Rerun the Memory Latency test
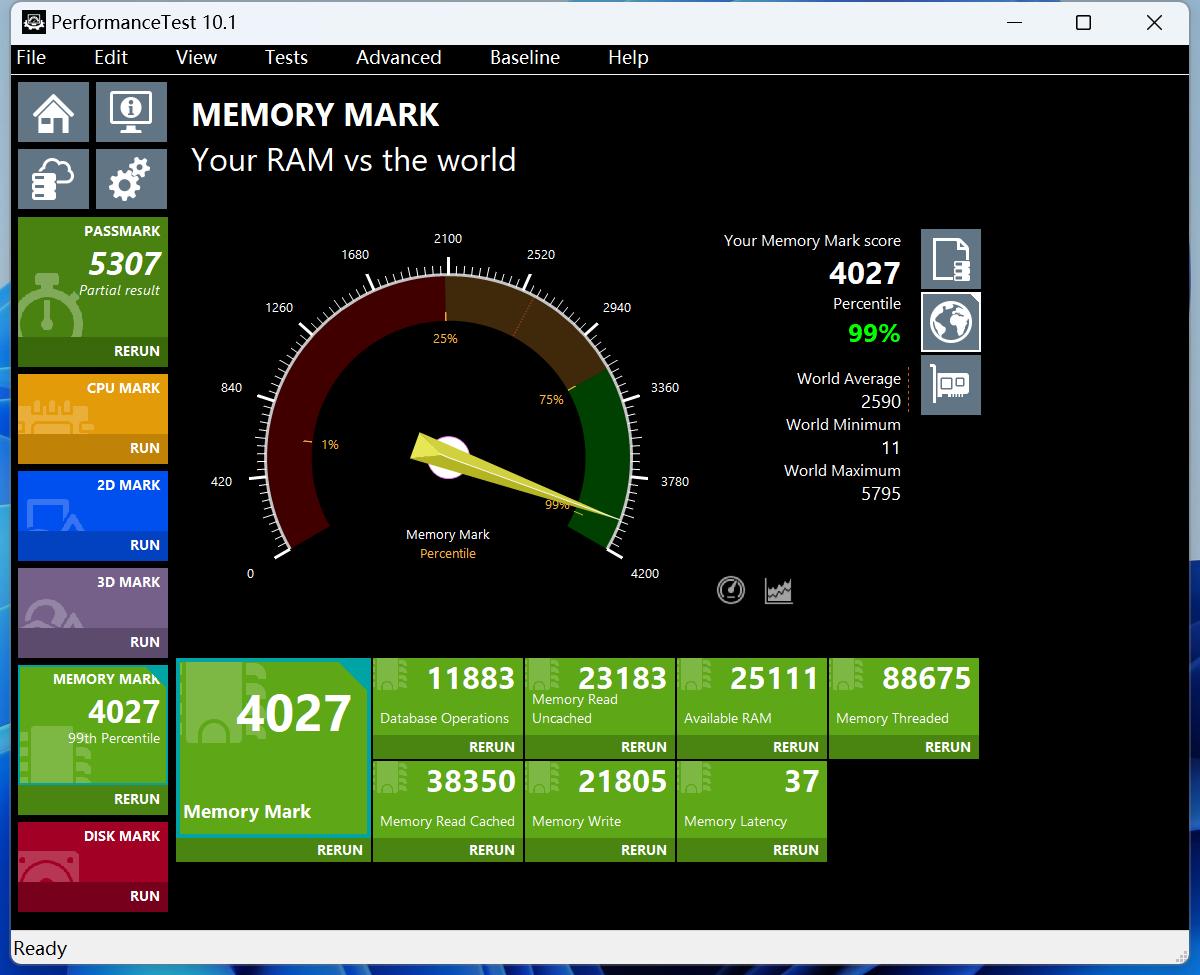The width and height of the screenshot is (1200, 975). [x=795, y=850]
